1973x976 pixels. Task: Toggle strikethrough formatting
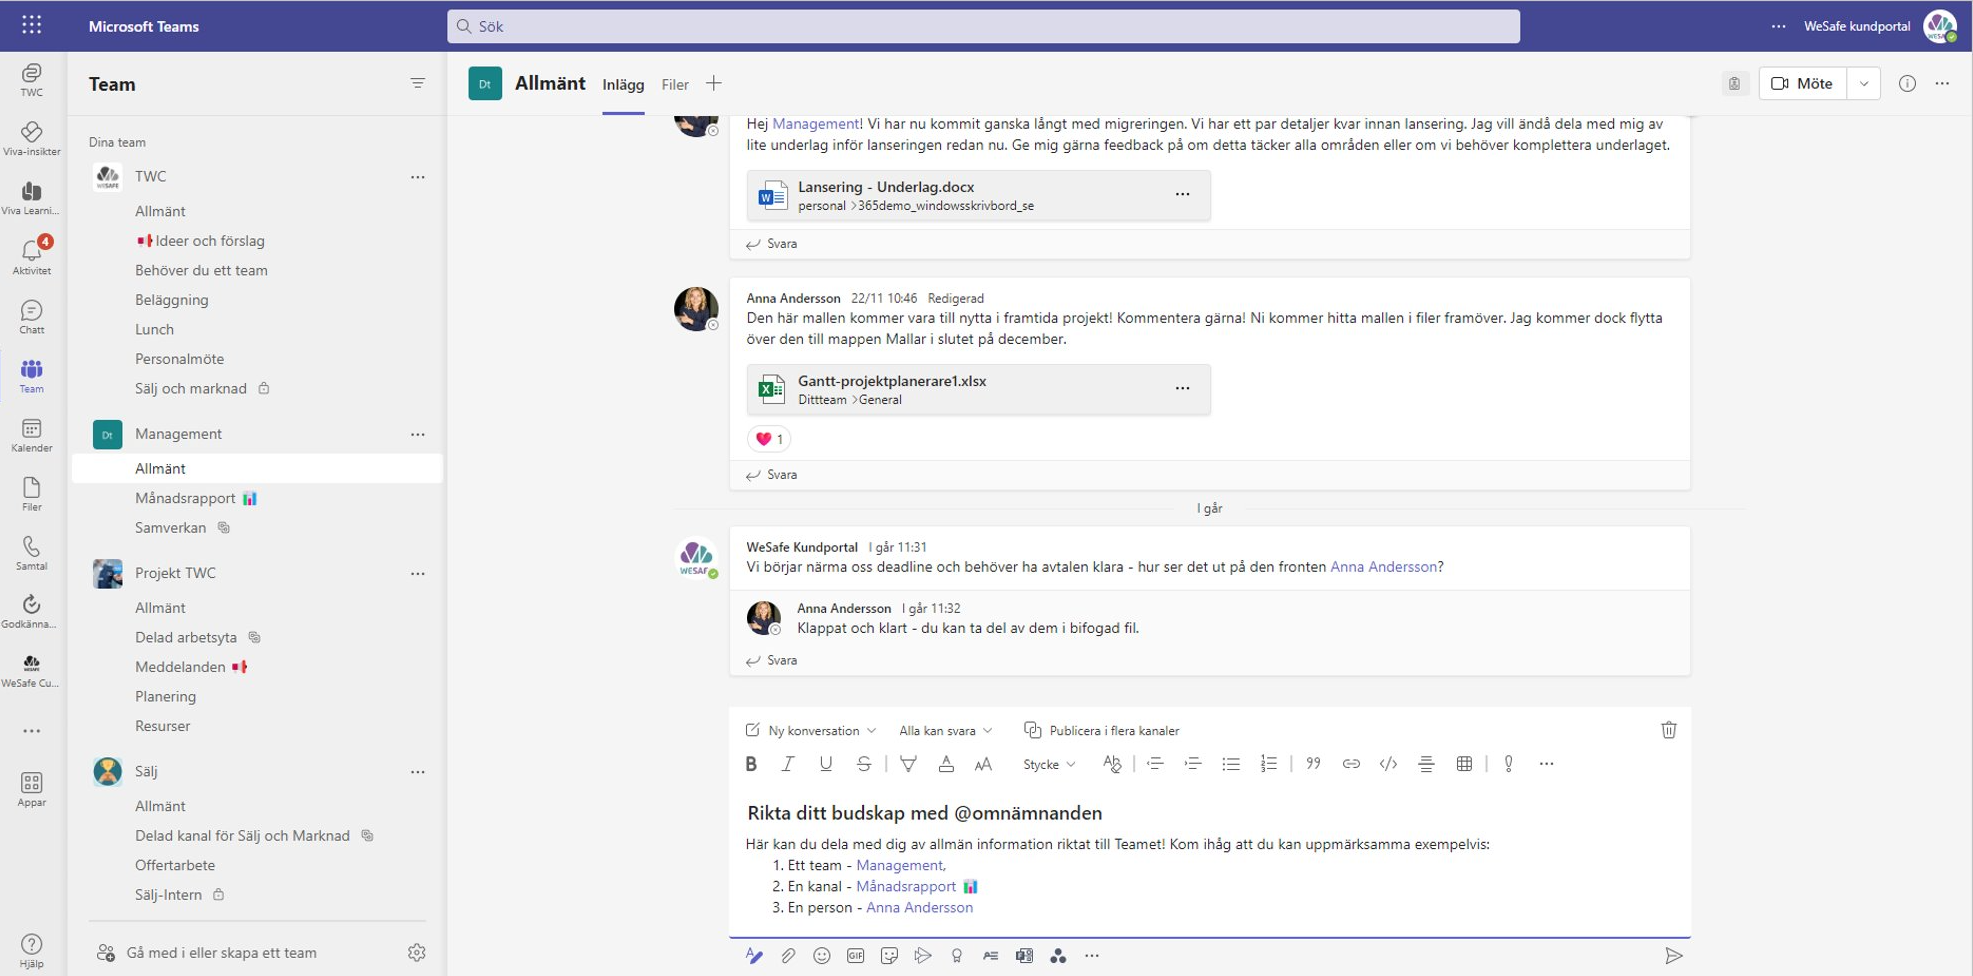[864, 764]
